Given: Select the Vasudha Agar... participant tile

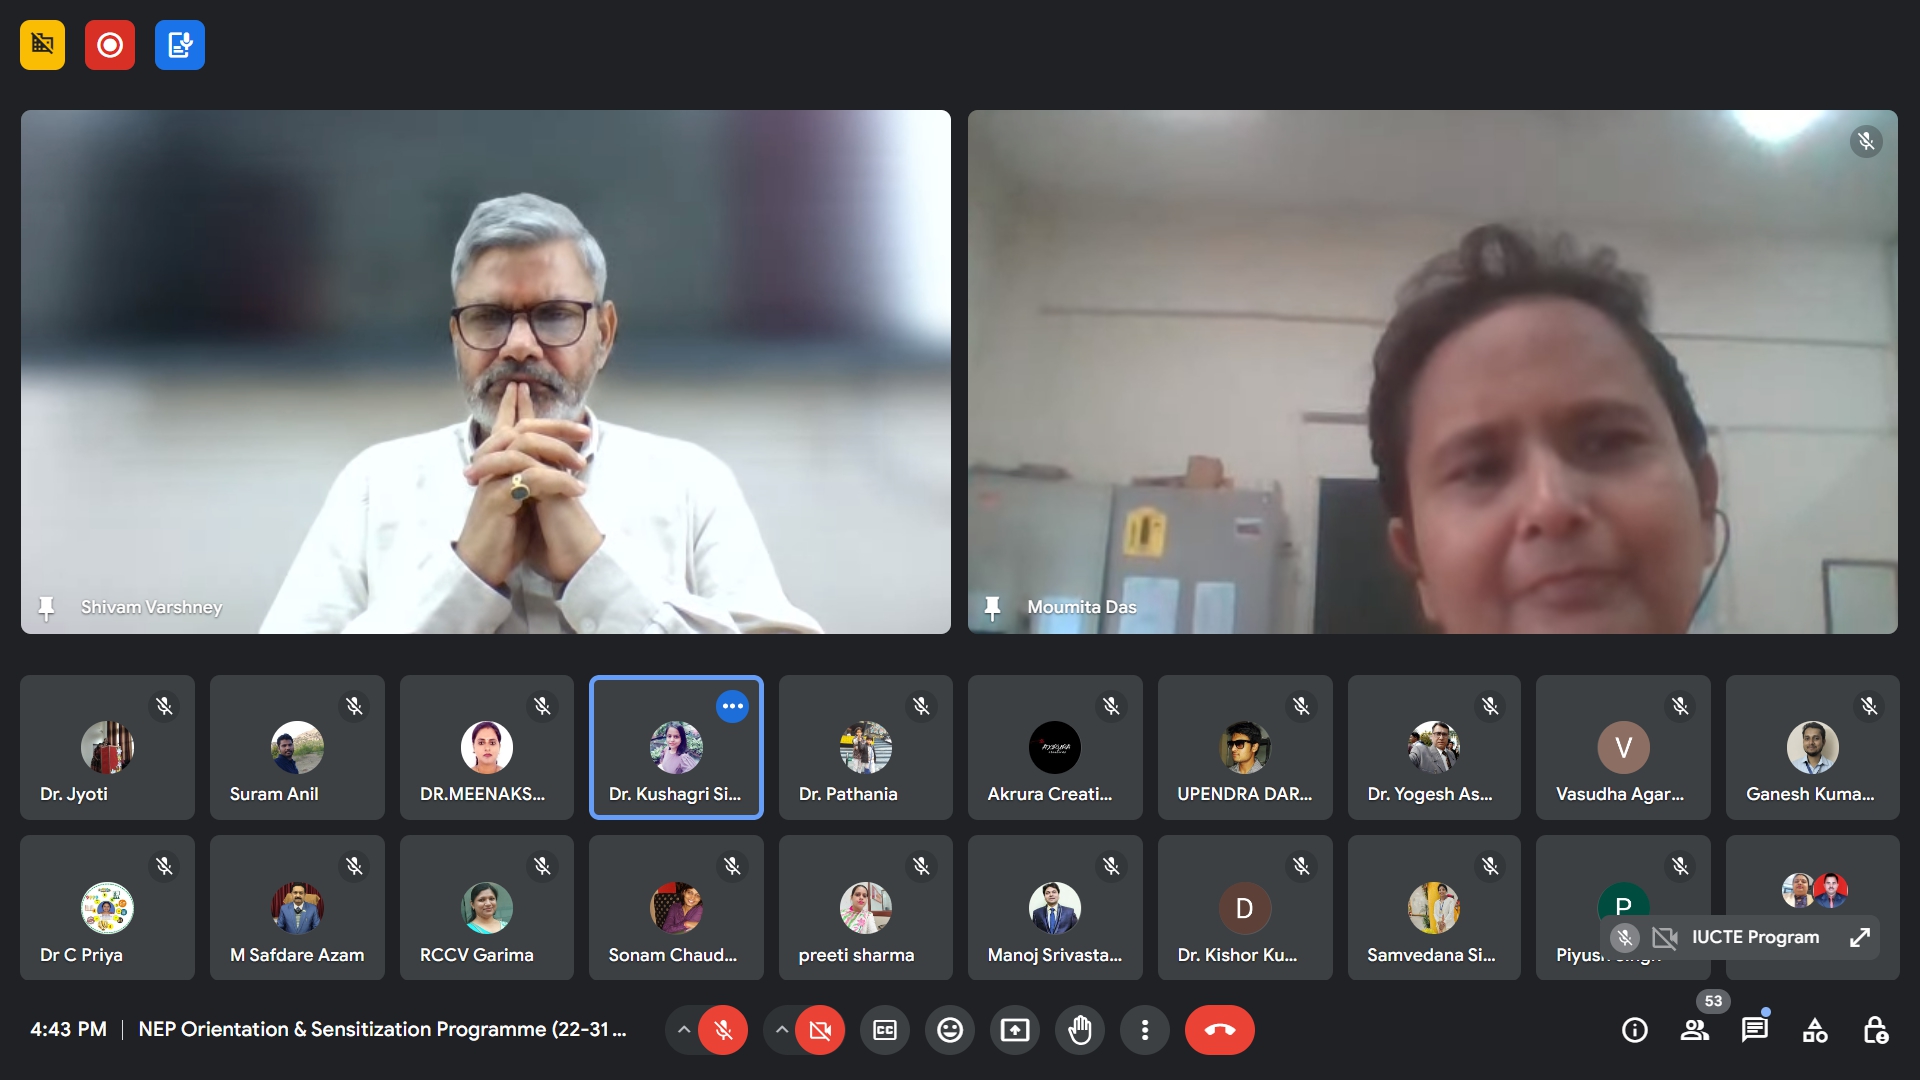Looking at the screenshot, I should click(x=1623, y=748).
